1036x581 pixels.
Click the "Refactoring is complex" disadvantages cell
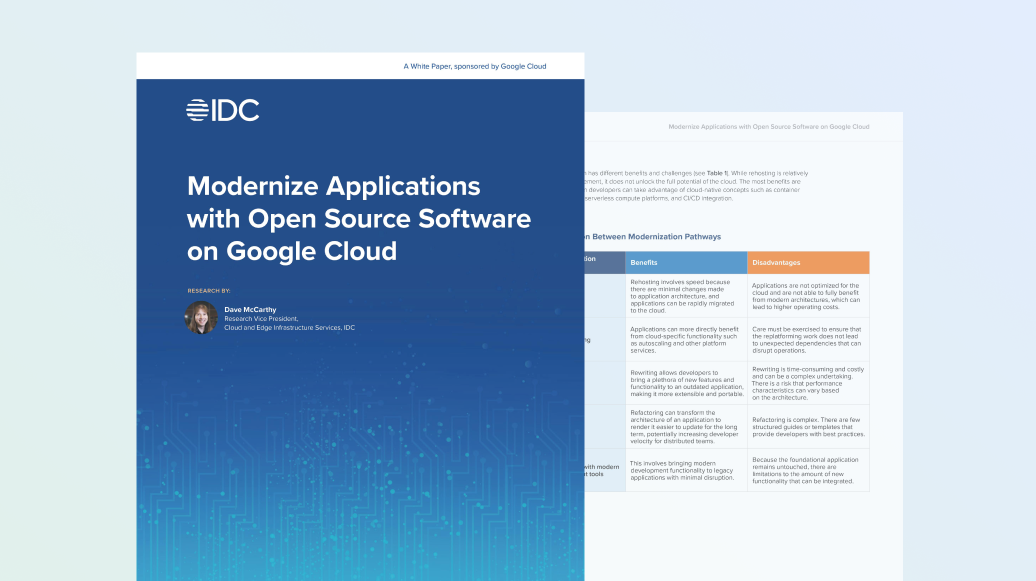click(x=808, y=427)
